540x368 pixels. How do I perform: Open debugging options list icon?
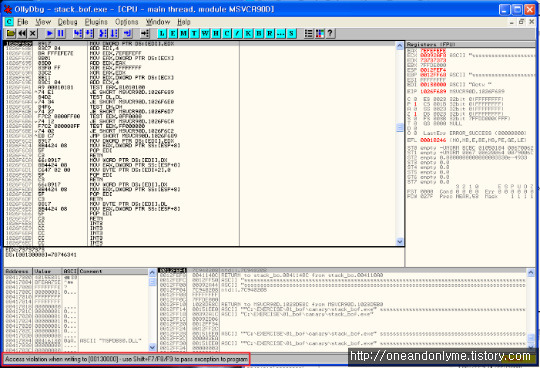[309, 33]
